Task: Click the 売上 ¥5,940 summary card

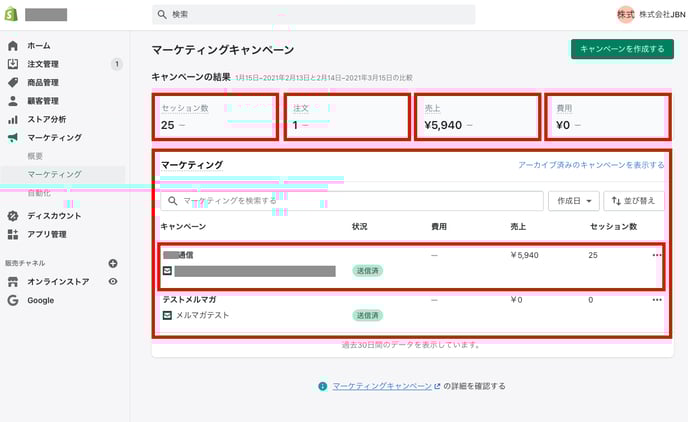Action: [477, 117]
